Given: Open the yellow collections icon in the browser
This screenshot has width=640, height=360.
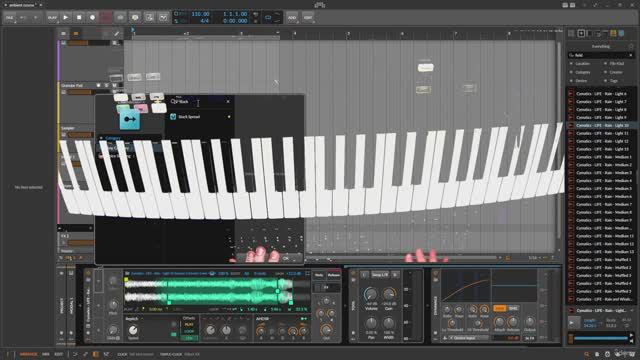Looking at the screenshot, I should click(x=613, y=33).
